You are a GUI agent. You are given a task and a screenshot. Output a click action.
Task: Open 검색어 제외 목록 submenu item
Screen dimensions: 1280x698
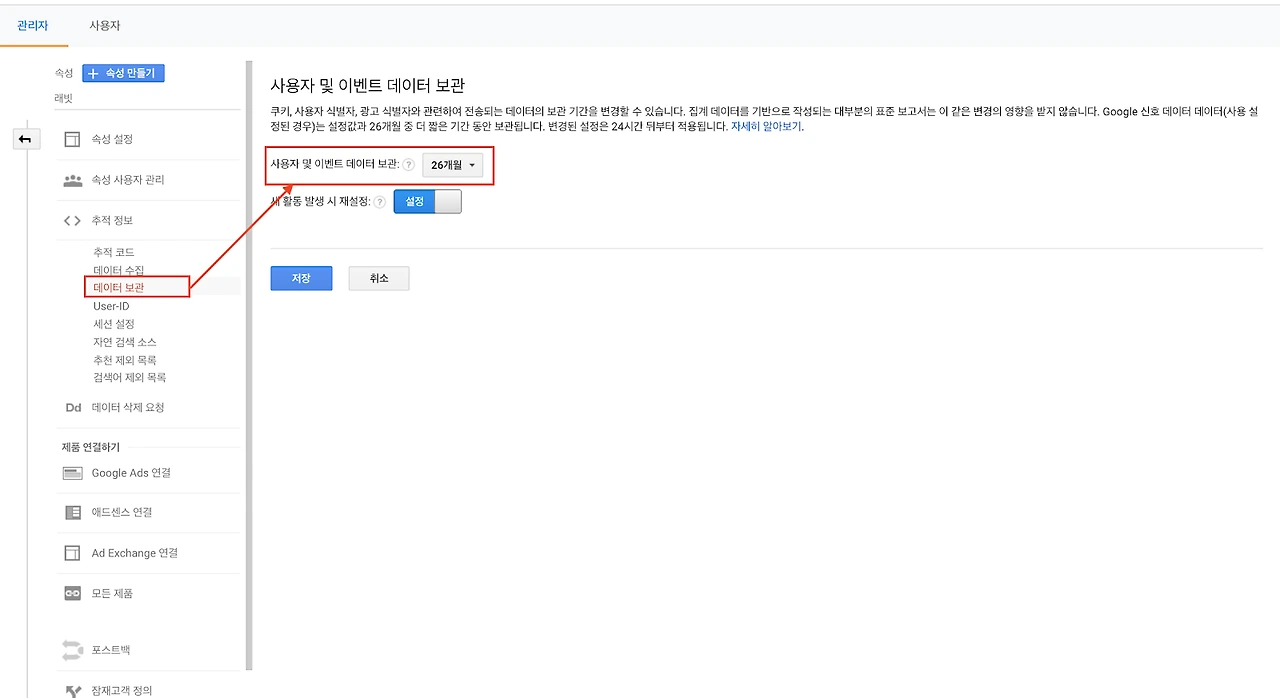(130, 378)
